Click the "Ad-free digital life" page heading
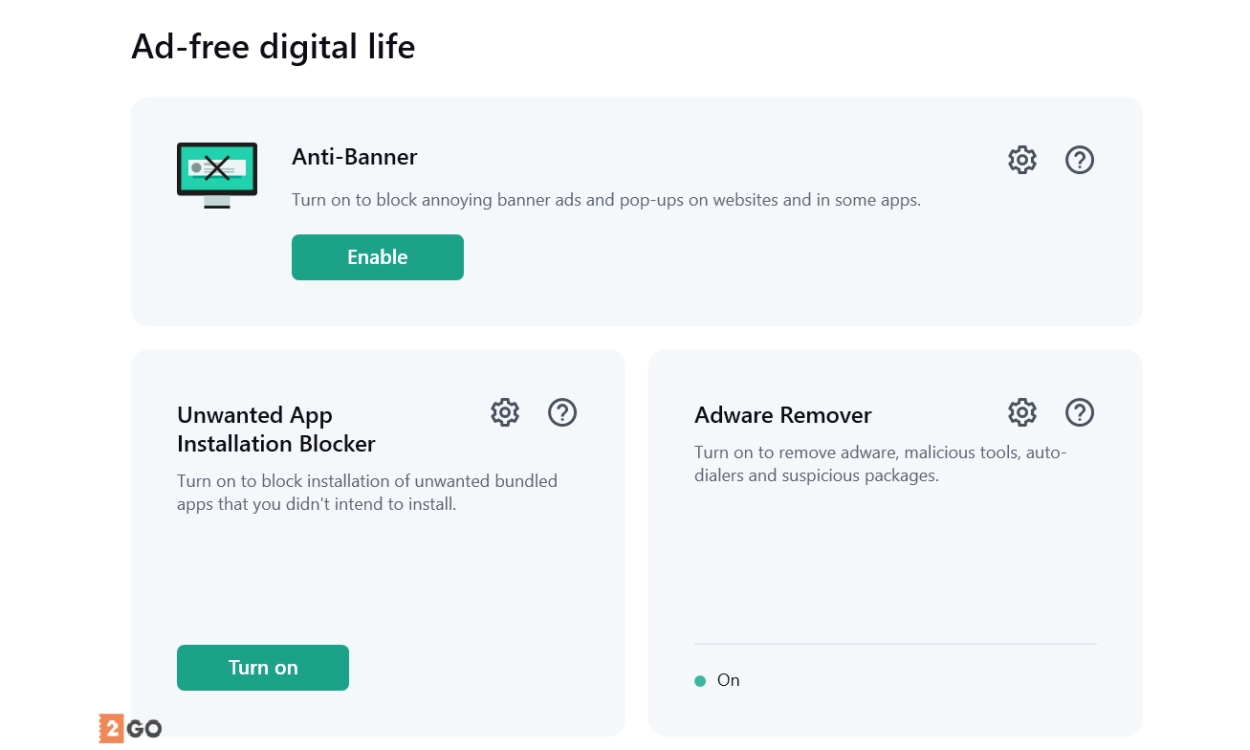 273,47
